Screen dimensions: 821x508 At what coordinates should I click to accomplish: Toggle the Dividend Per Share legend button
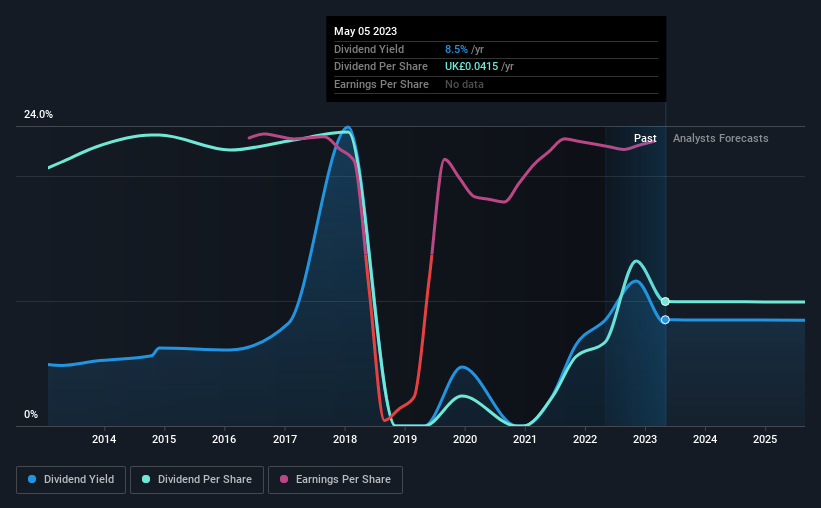point(197,480)
